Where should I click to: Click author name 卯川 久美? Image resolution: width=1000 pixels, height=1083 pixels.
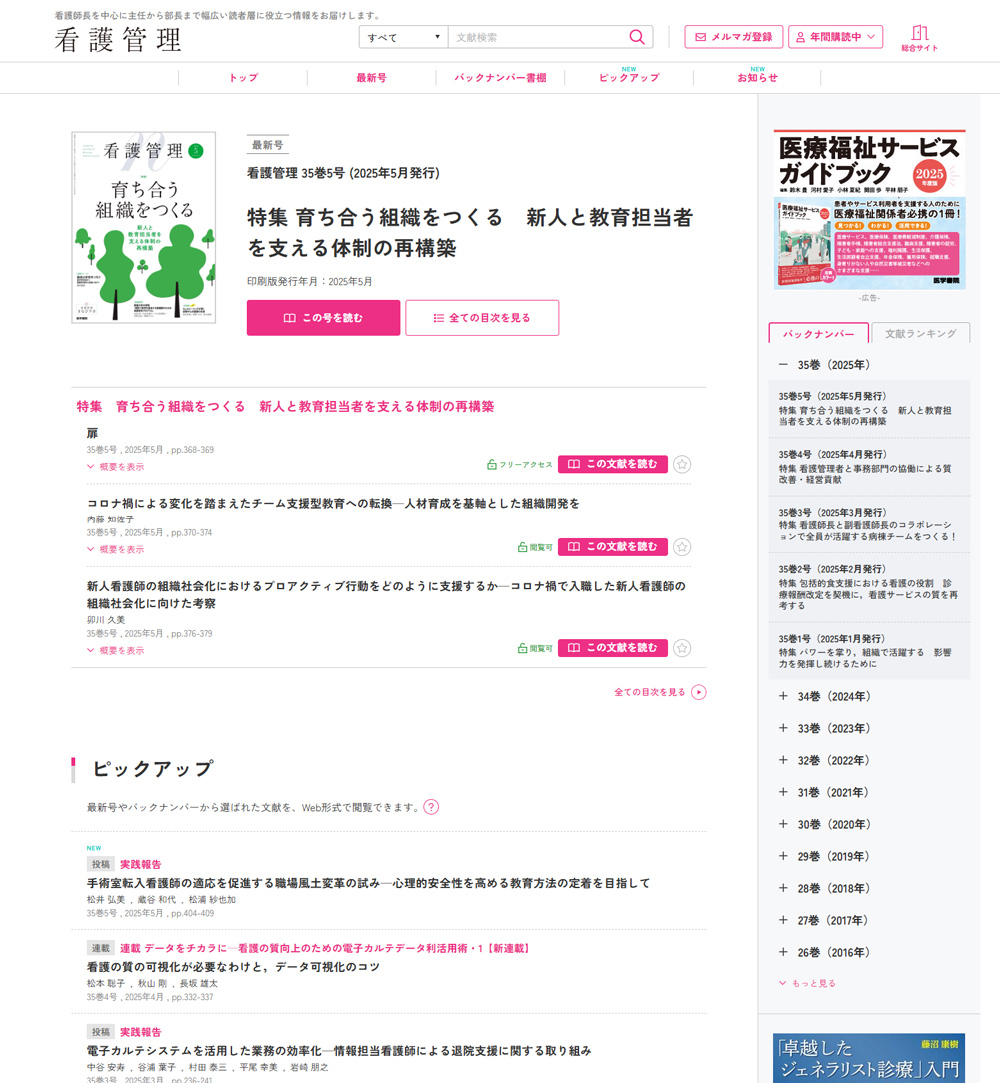pos(106,620)
